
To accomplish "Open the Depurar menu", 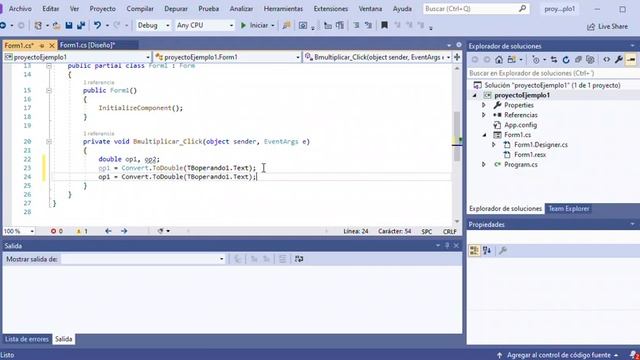I will 176,9.
